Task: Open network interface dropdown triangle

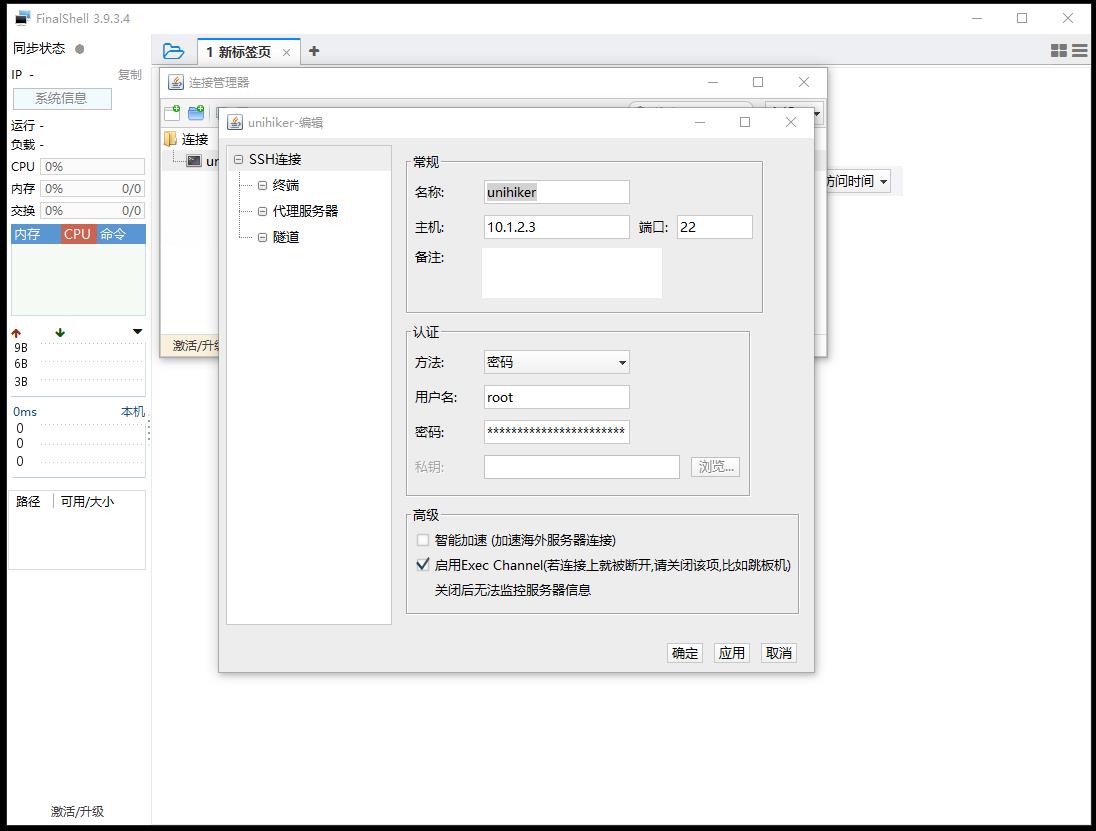Action: (138, 331)
